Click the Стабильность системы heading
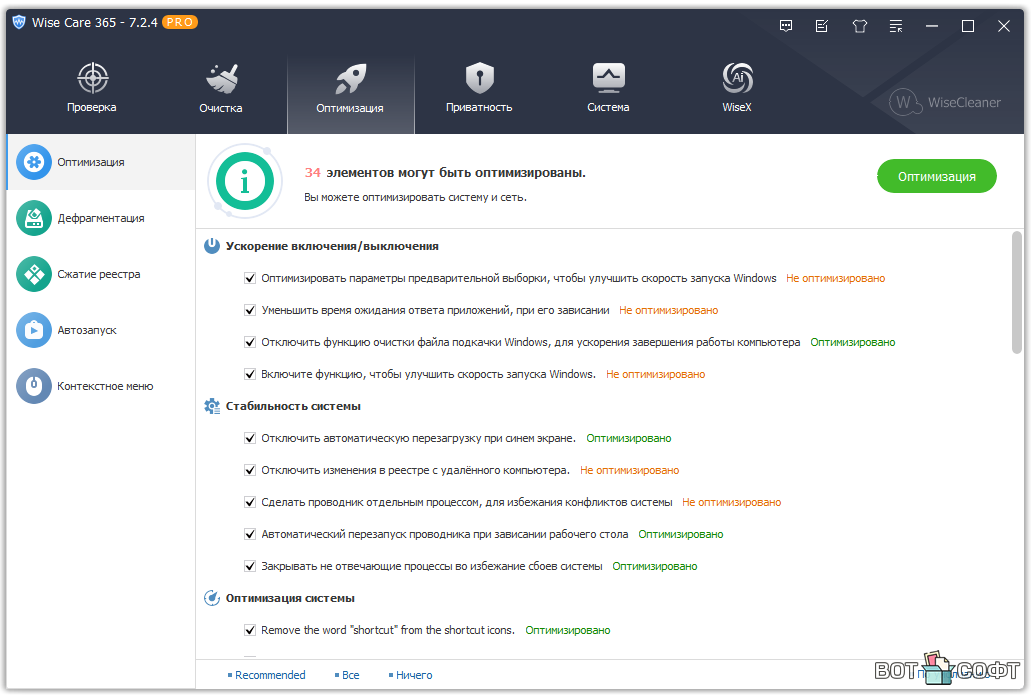 click(x=293, y=406)
